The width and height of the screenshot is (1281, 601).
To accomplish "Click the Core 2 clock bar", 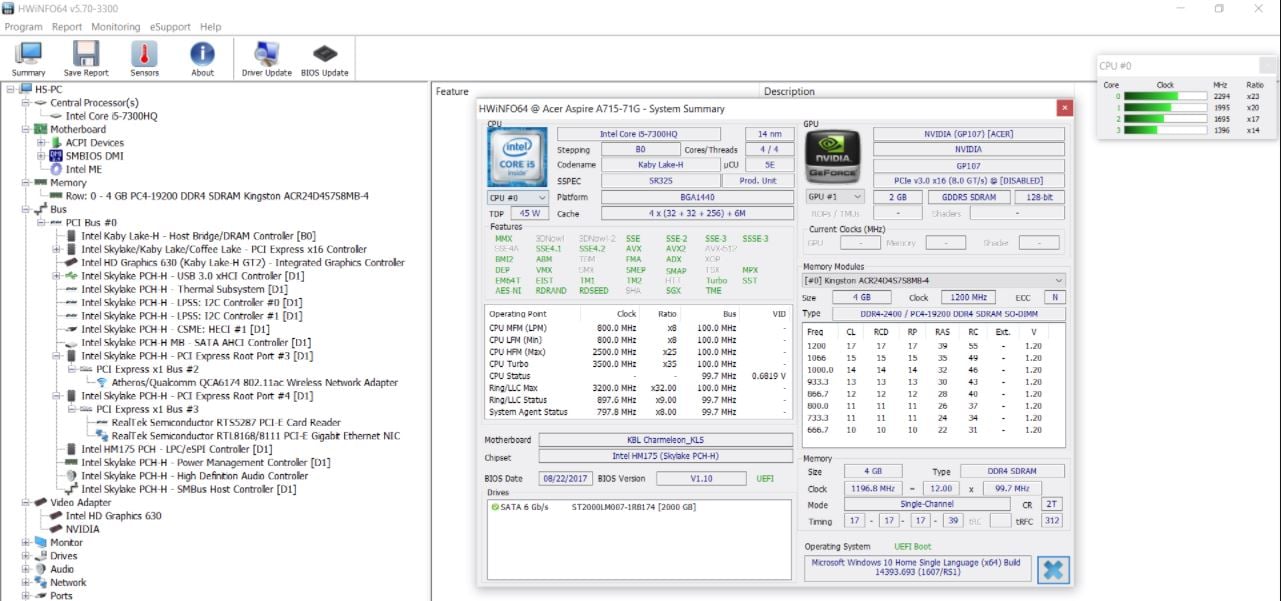I will [x=1165, y=118].
